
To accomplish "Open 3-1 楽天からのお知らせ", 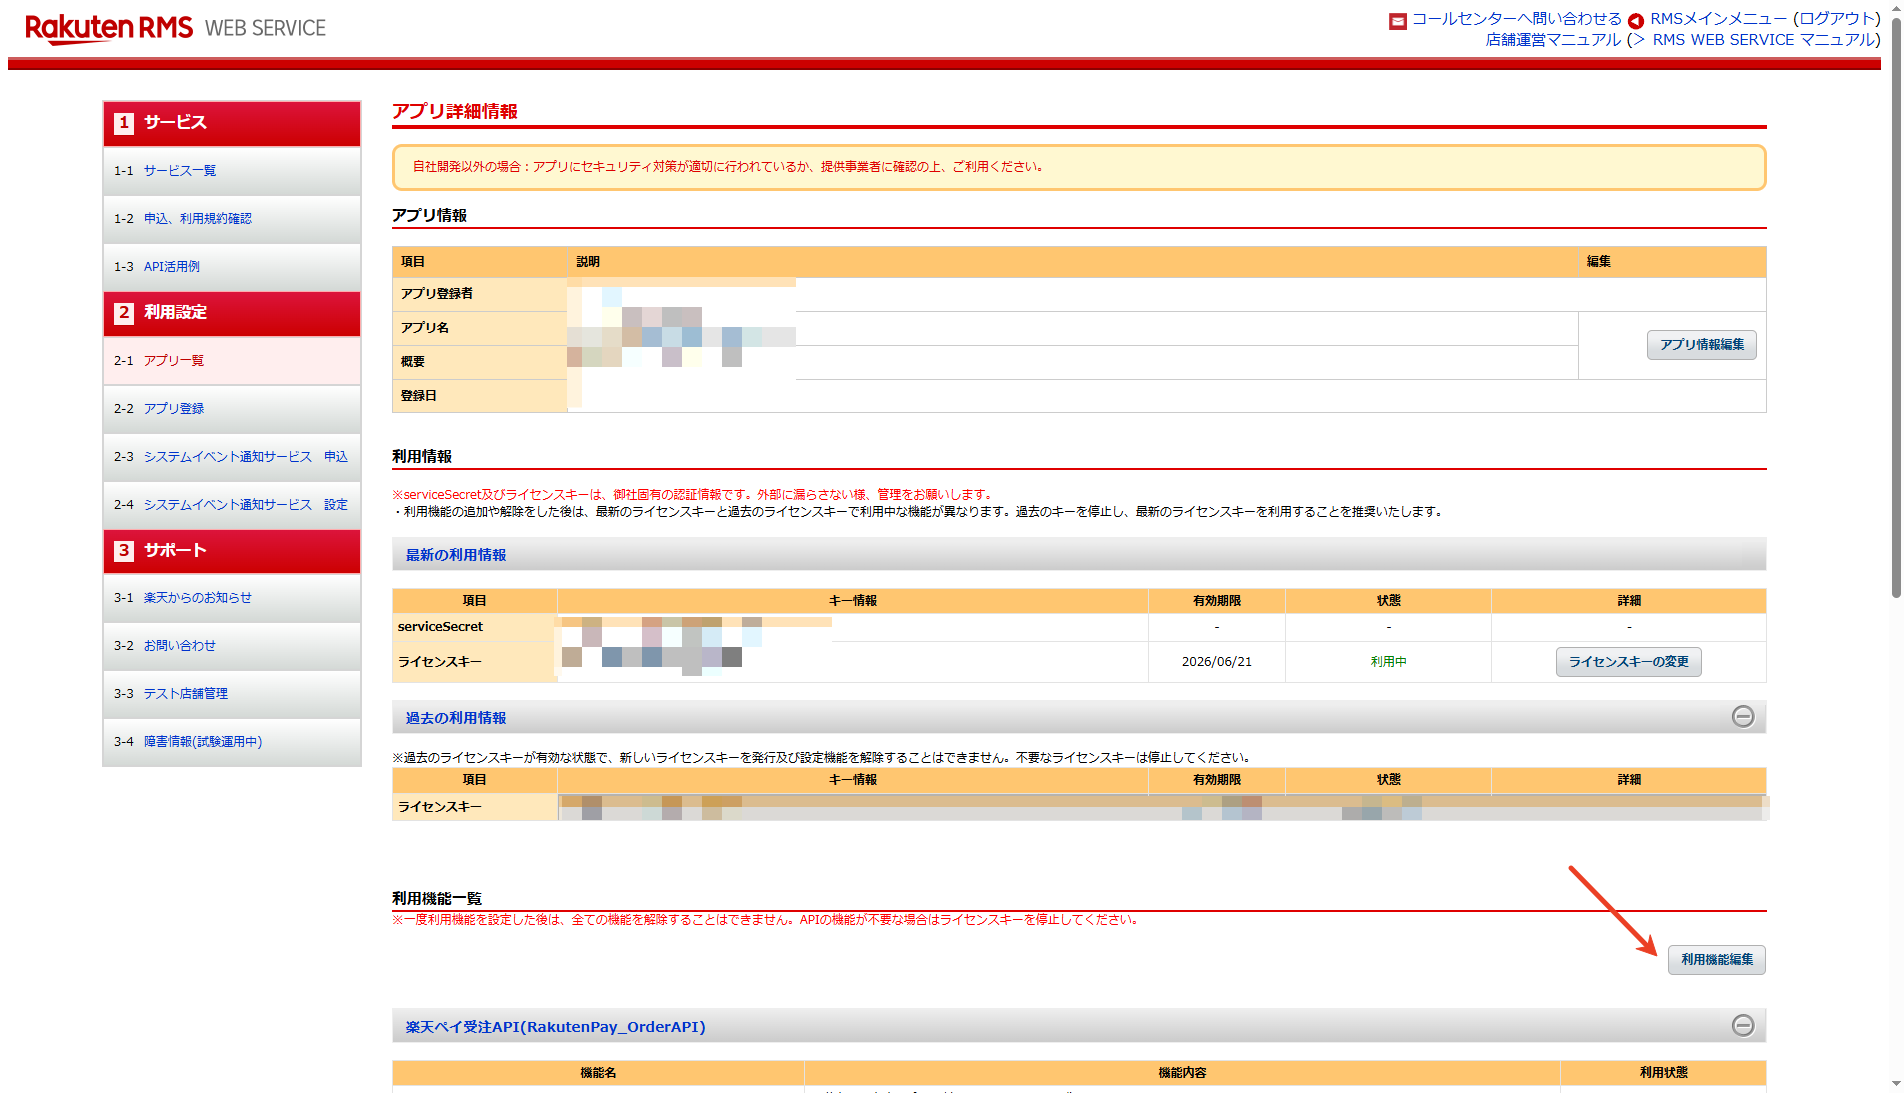I will [232, 598].
